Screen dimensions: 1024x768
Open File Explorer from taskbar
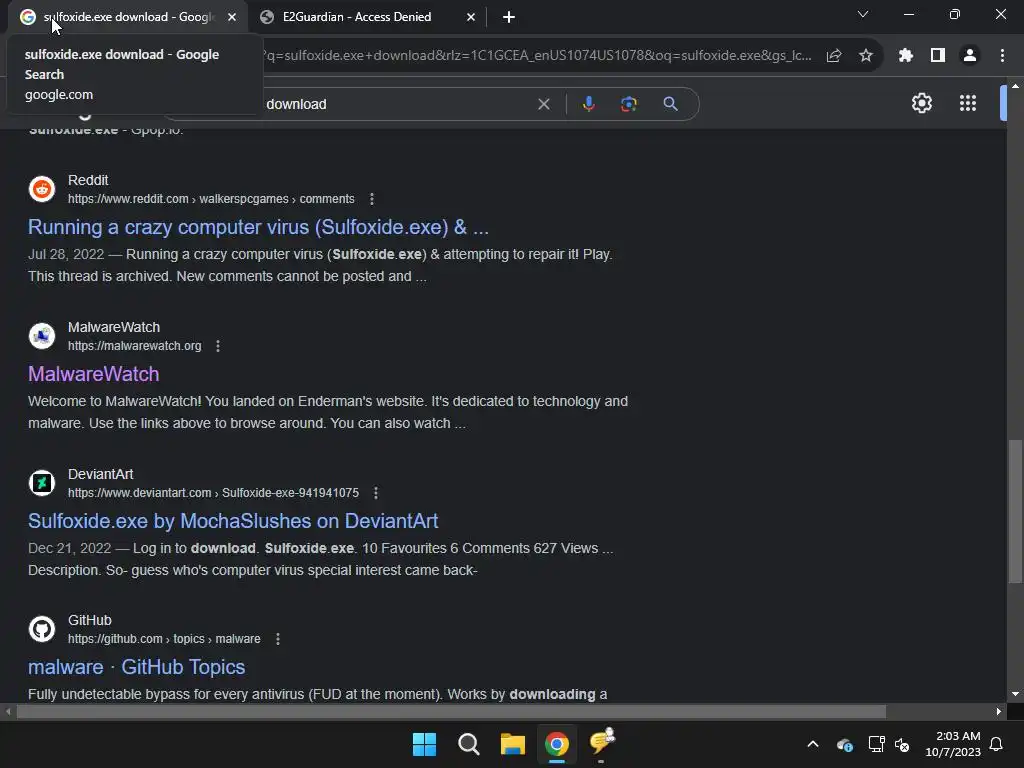pyautogui.click(x=513, y=744)
